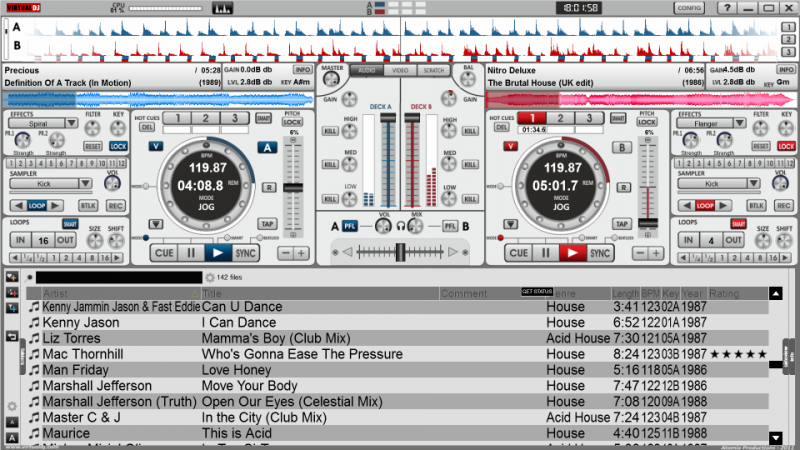Click deck A hot cue DEL button
The width and height of the screenshot is (800, 450).
tap(146, 127)
